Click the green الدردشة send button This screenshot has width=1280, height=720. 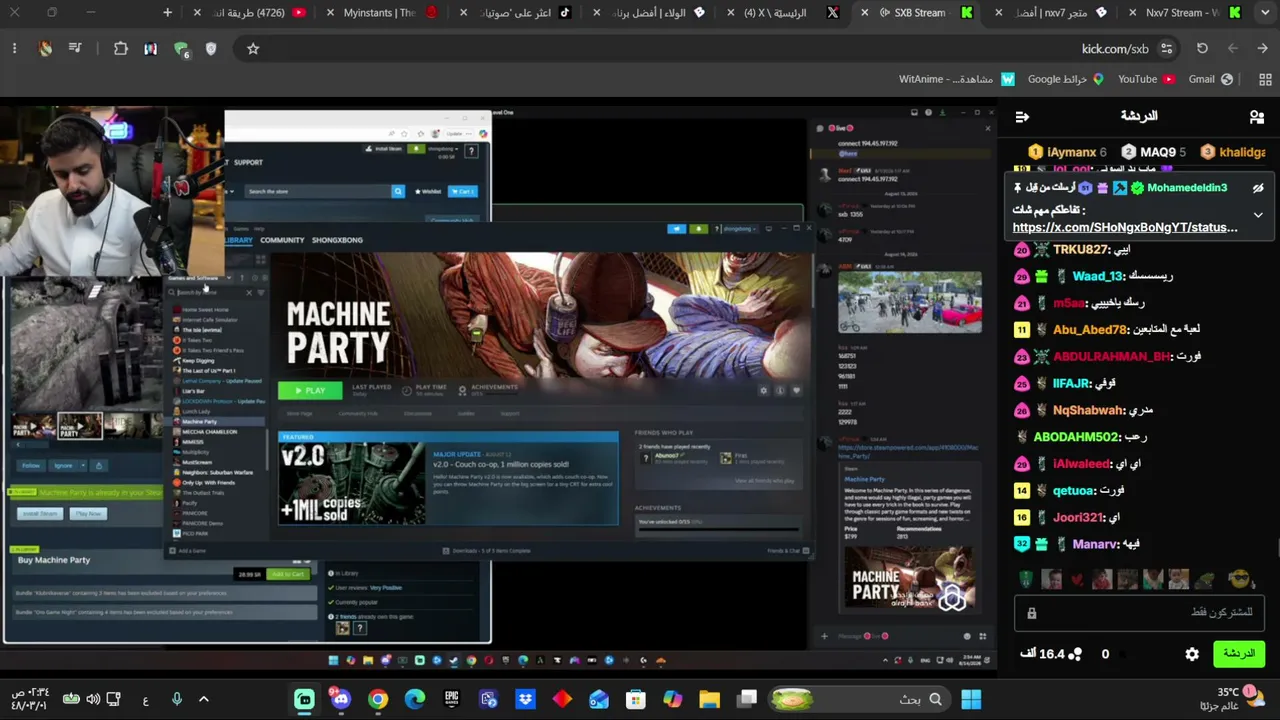[x=1239, y=654]
